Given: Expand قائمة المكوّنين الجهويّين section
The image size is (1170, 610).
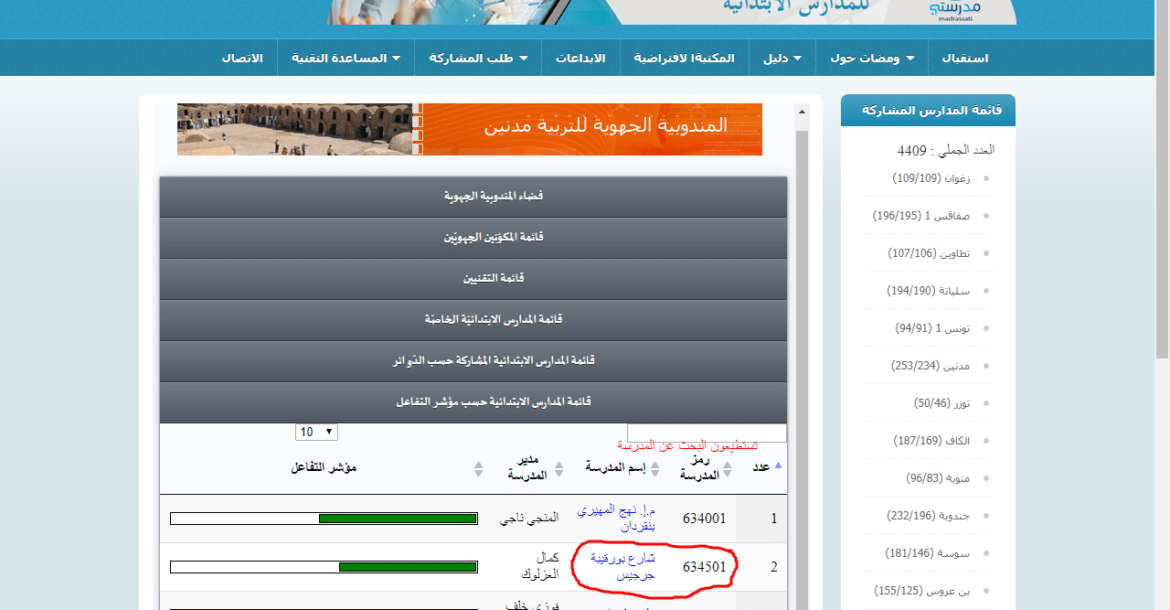Looking at the screenshot, I should (473, 238).
